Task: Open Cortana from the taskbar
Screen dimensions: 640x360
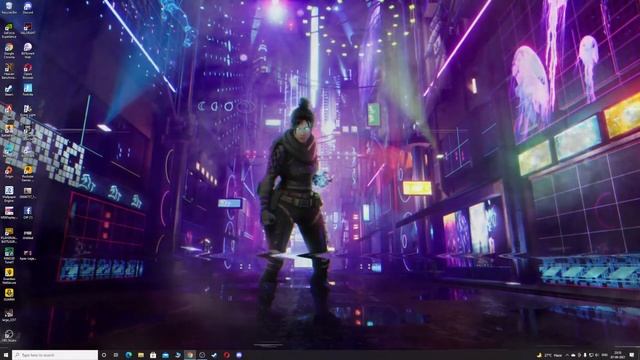Action: (x=104, y=355)
